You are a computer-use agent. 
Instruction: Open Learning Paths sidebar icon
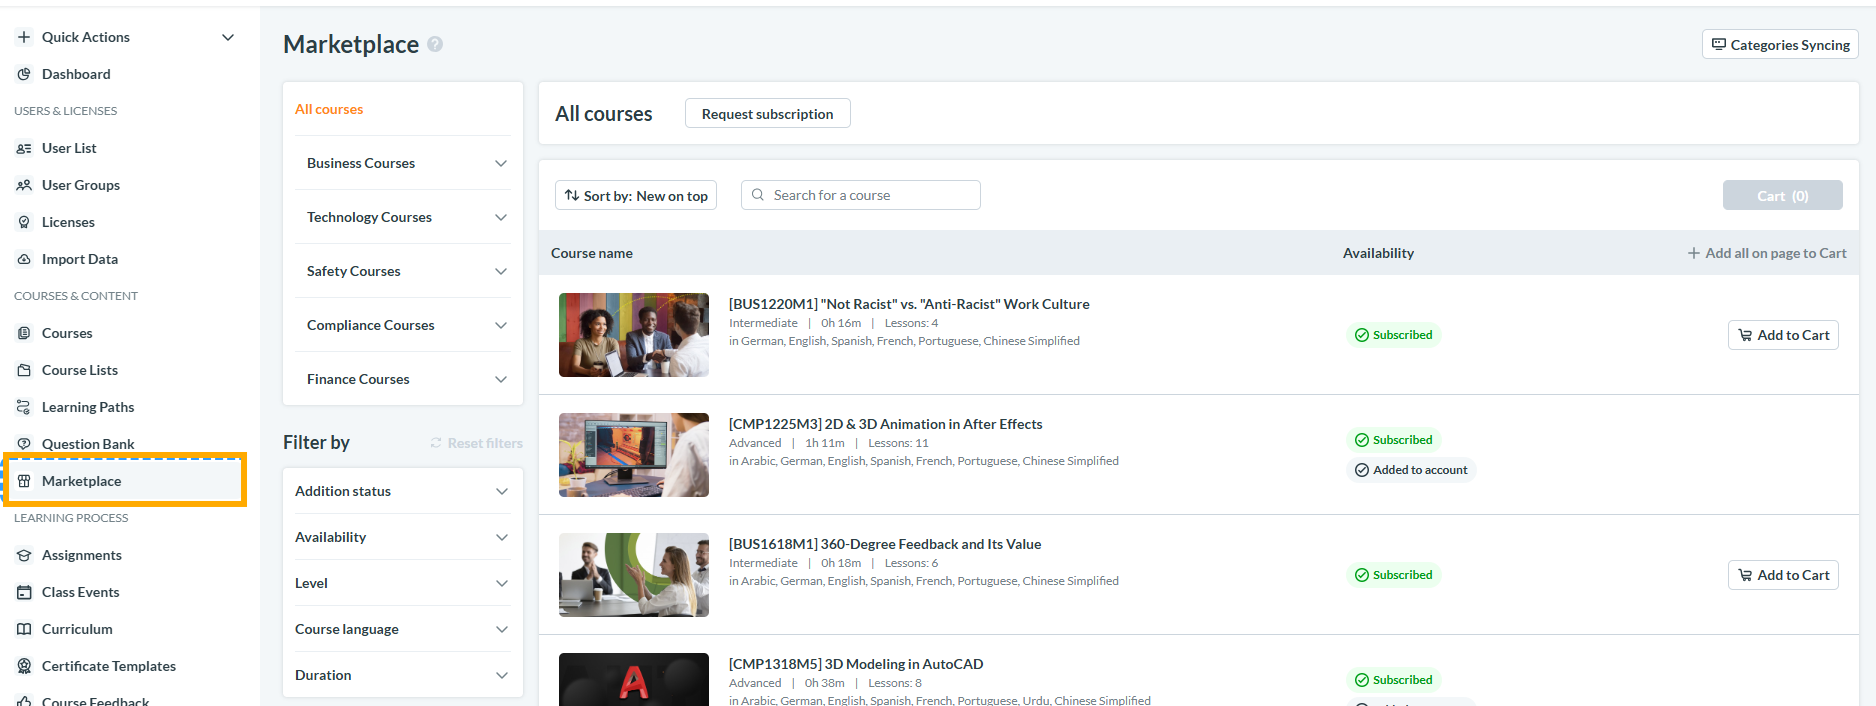(24, 407)
